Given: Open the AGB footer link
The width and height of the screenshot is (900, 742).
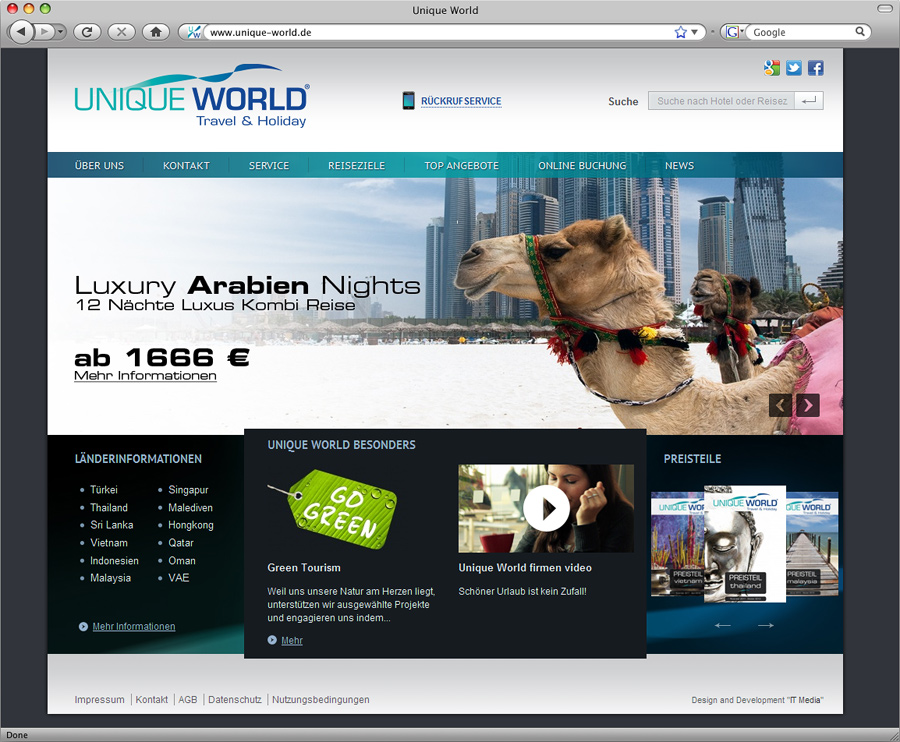Looking at the screenshot, I should click(x=188, y=700).
